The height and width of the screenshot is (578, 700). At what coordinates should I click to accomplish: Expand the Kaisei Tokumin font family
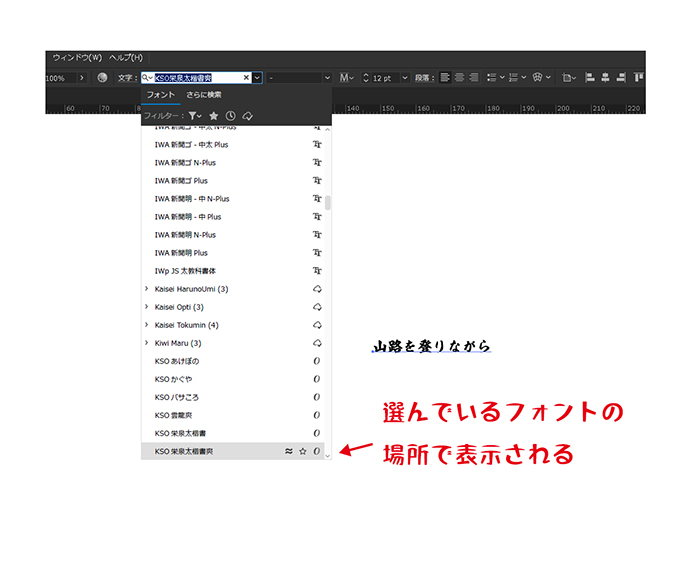(x=147, y=325)
